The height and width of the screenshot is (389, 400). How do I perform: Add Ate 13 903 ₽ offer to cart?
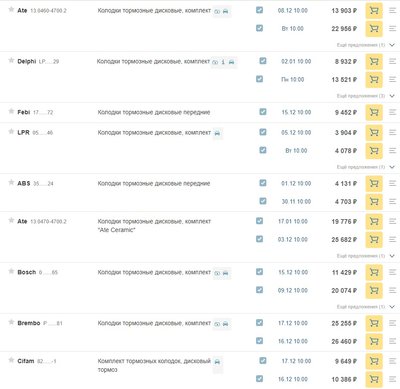[374, 11]
